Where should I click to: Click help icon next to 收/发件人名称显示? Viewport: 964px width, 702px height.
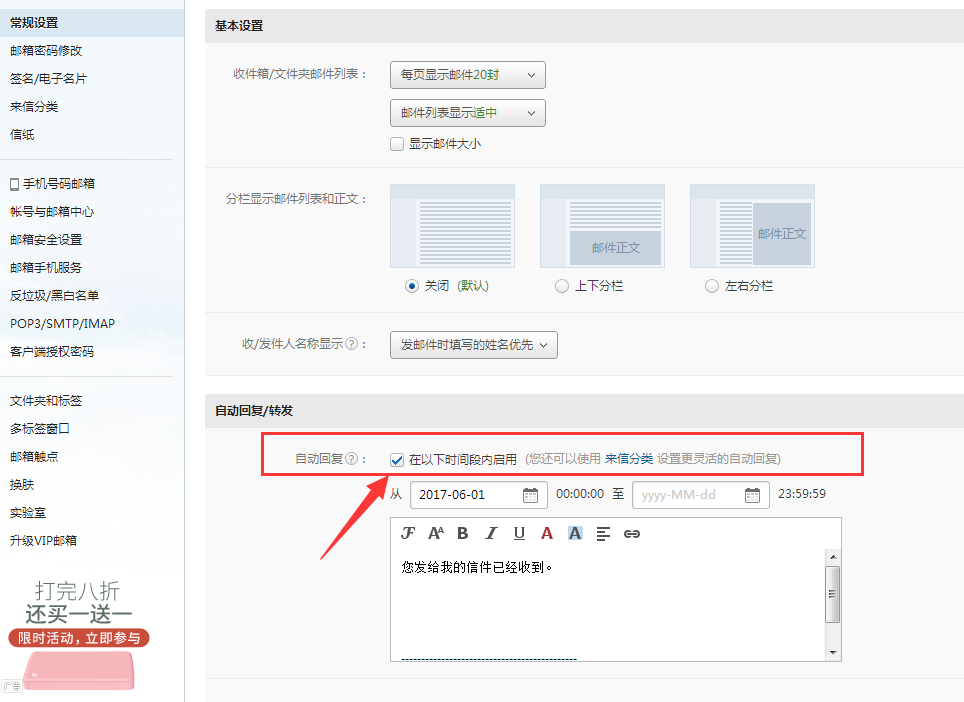point(352,344)
